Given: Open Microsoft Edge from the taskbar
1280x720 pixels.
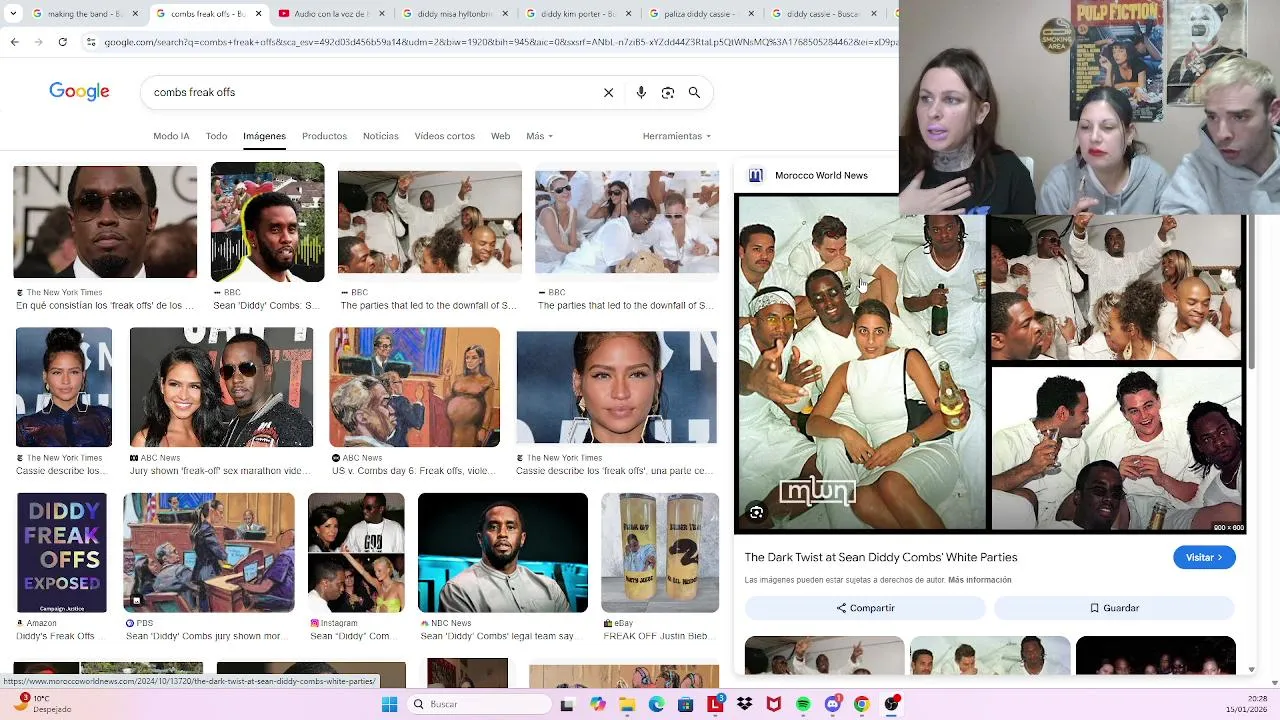Looking at the screenshot, I should tap(656, 704).
